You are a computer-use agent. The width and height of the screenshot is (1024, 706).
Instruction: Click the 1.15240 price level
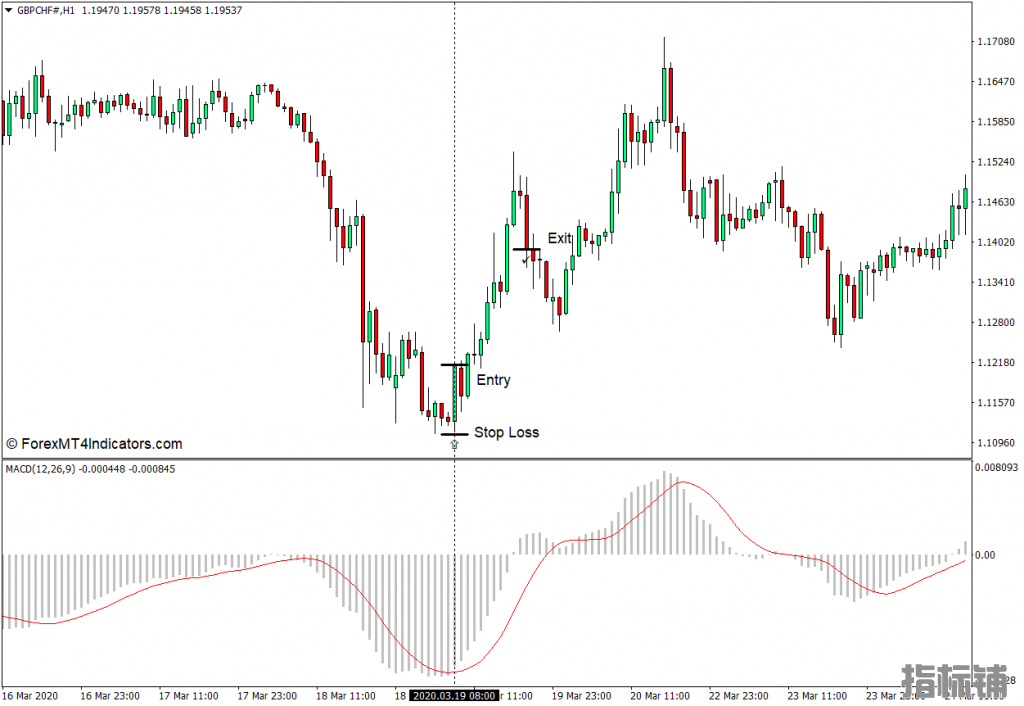pos(996,162)
